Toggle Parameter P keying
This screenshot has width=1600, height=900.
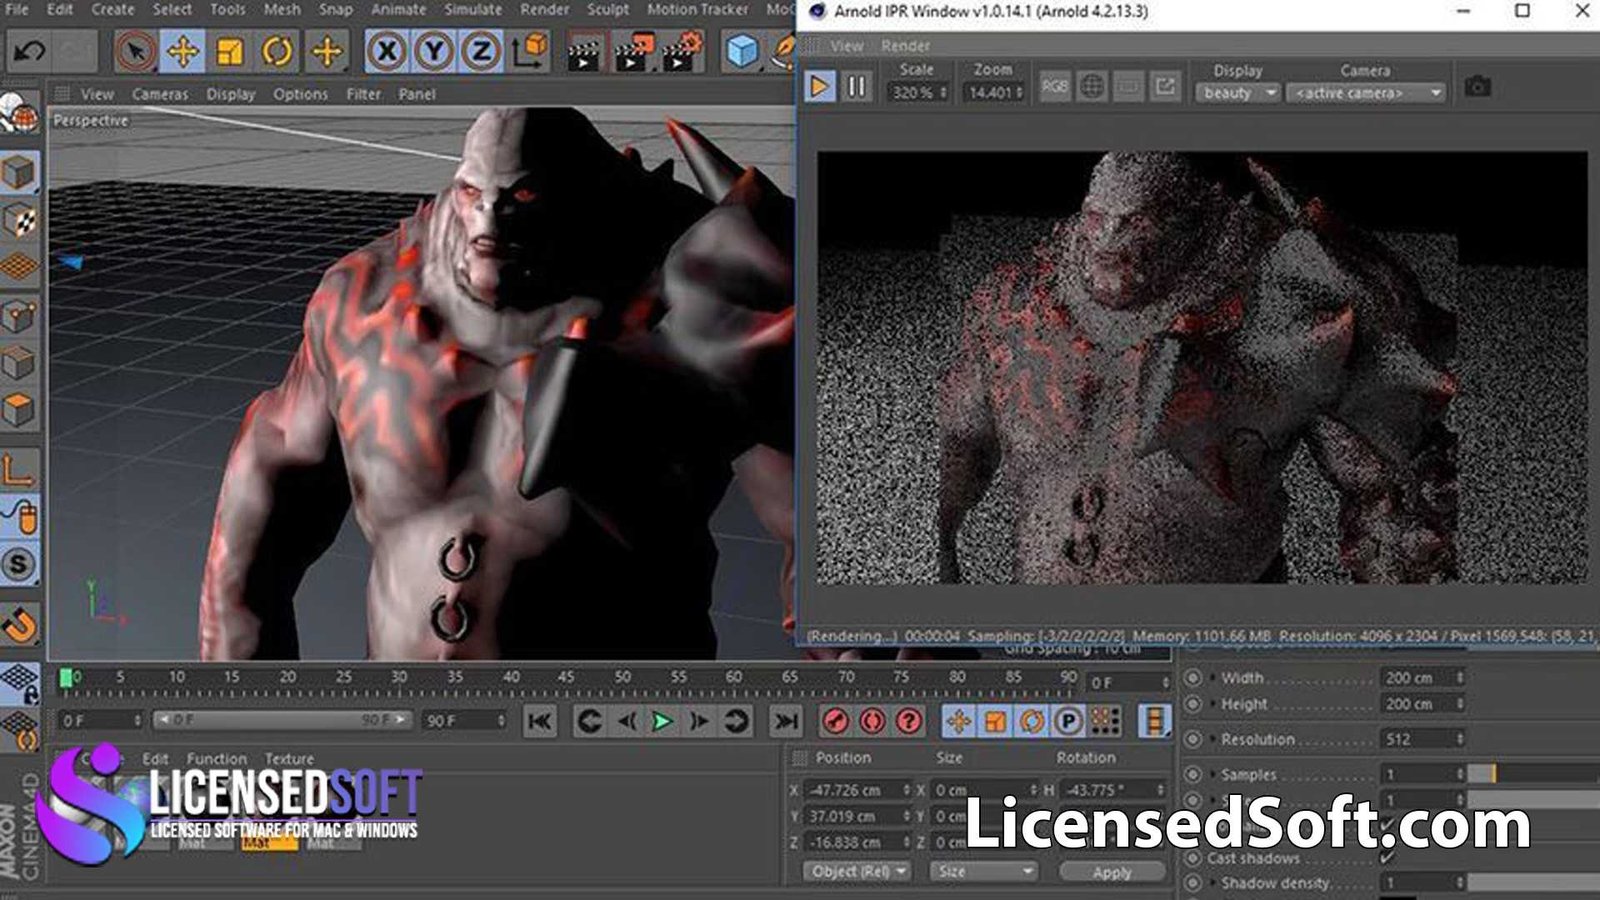[1068, 721]
